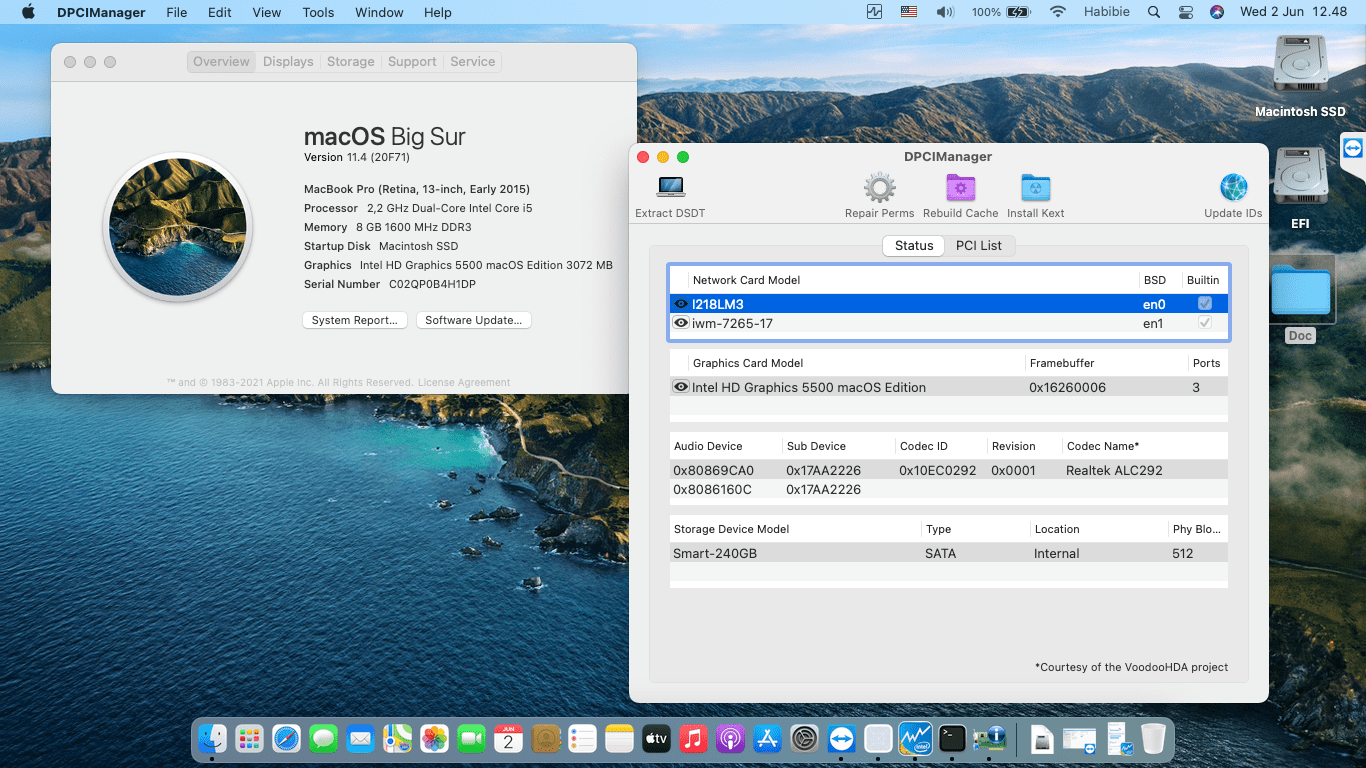Launch Safari from the Dock
Viewport: 1366px width, 768px height.
pyautogui.click(x=286, y=739)
